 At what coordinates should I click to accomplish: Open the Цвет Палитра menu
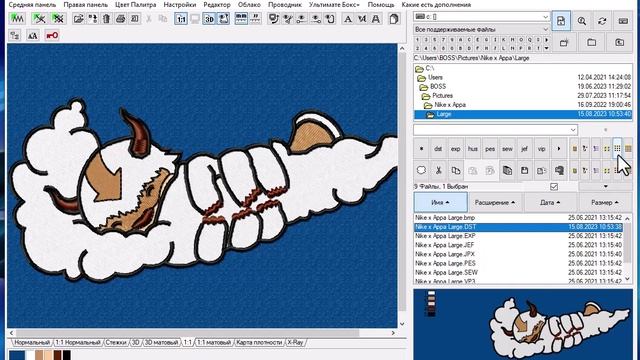(x=136, y=5)
